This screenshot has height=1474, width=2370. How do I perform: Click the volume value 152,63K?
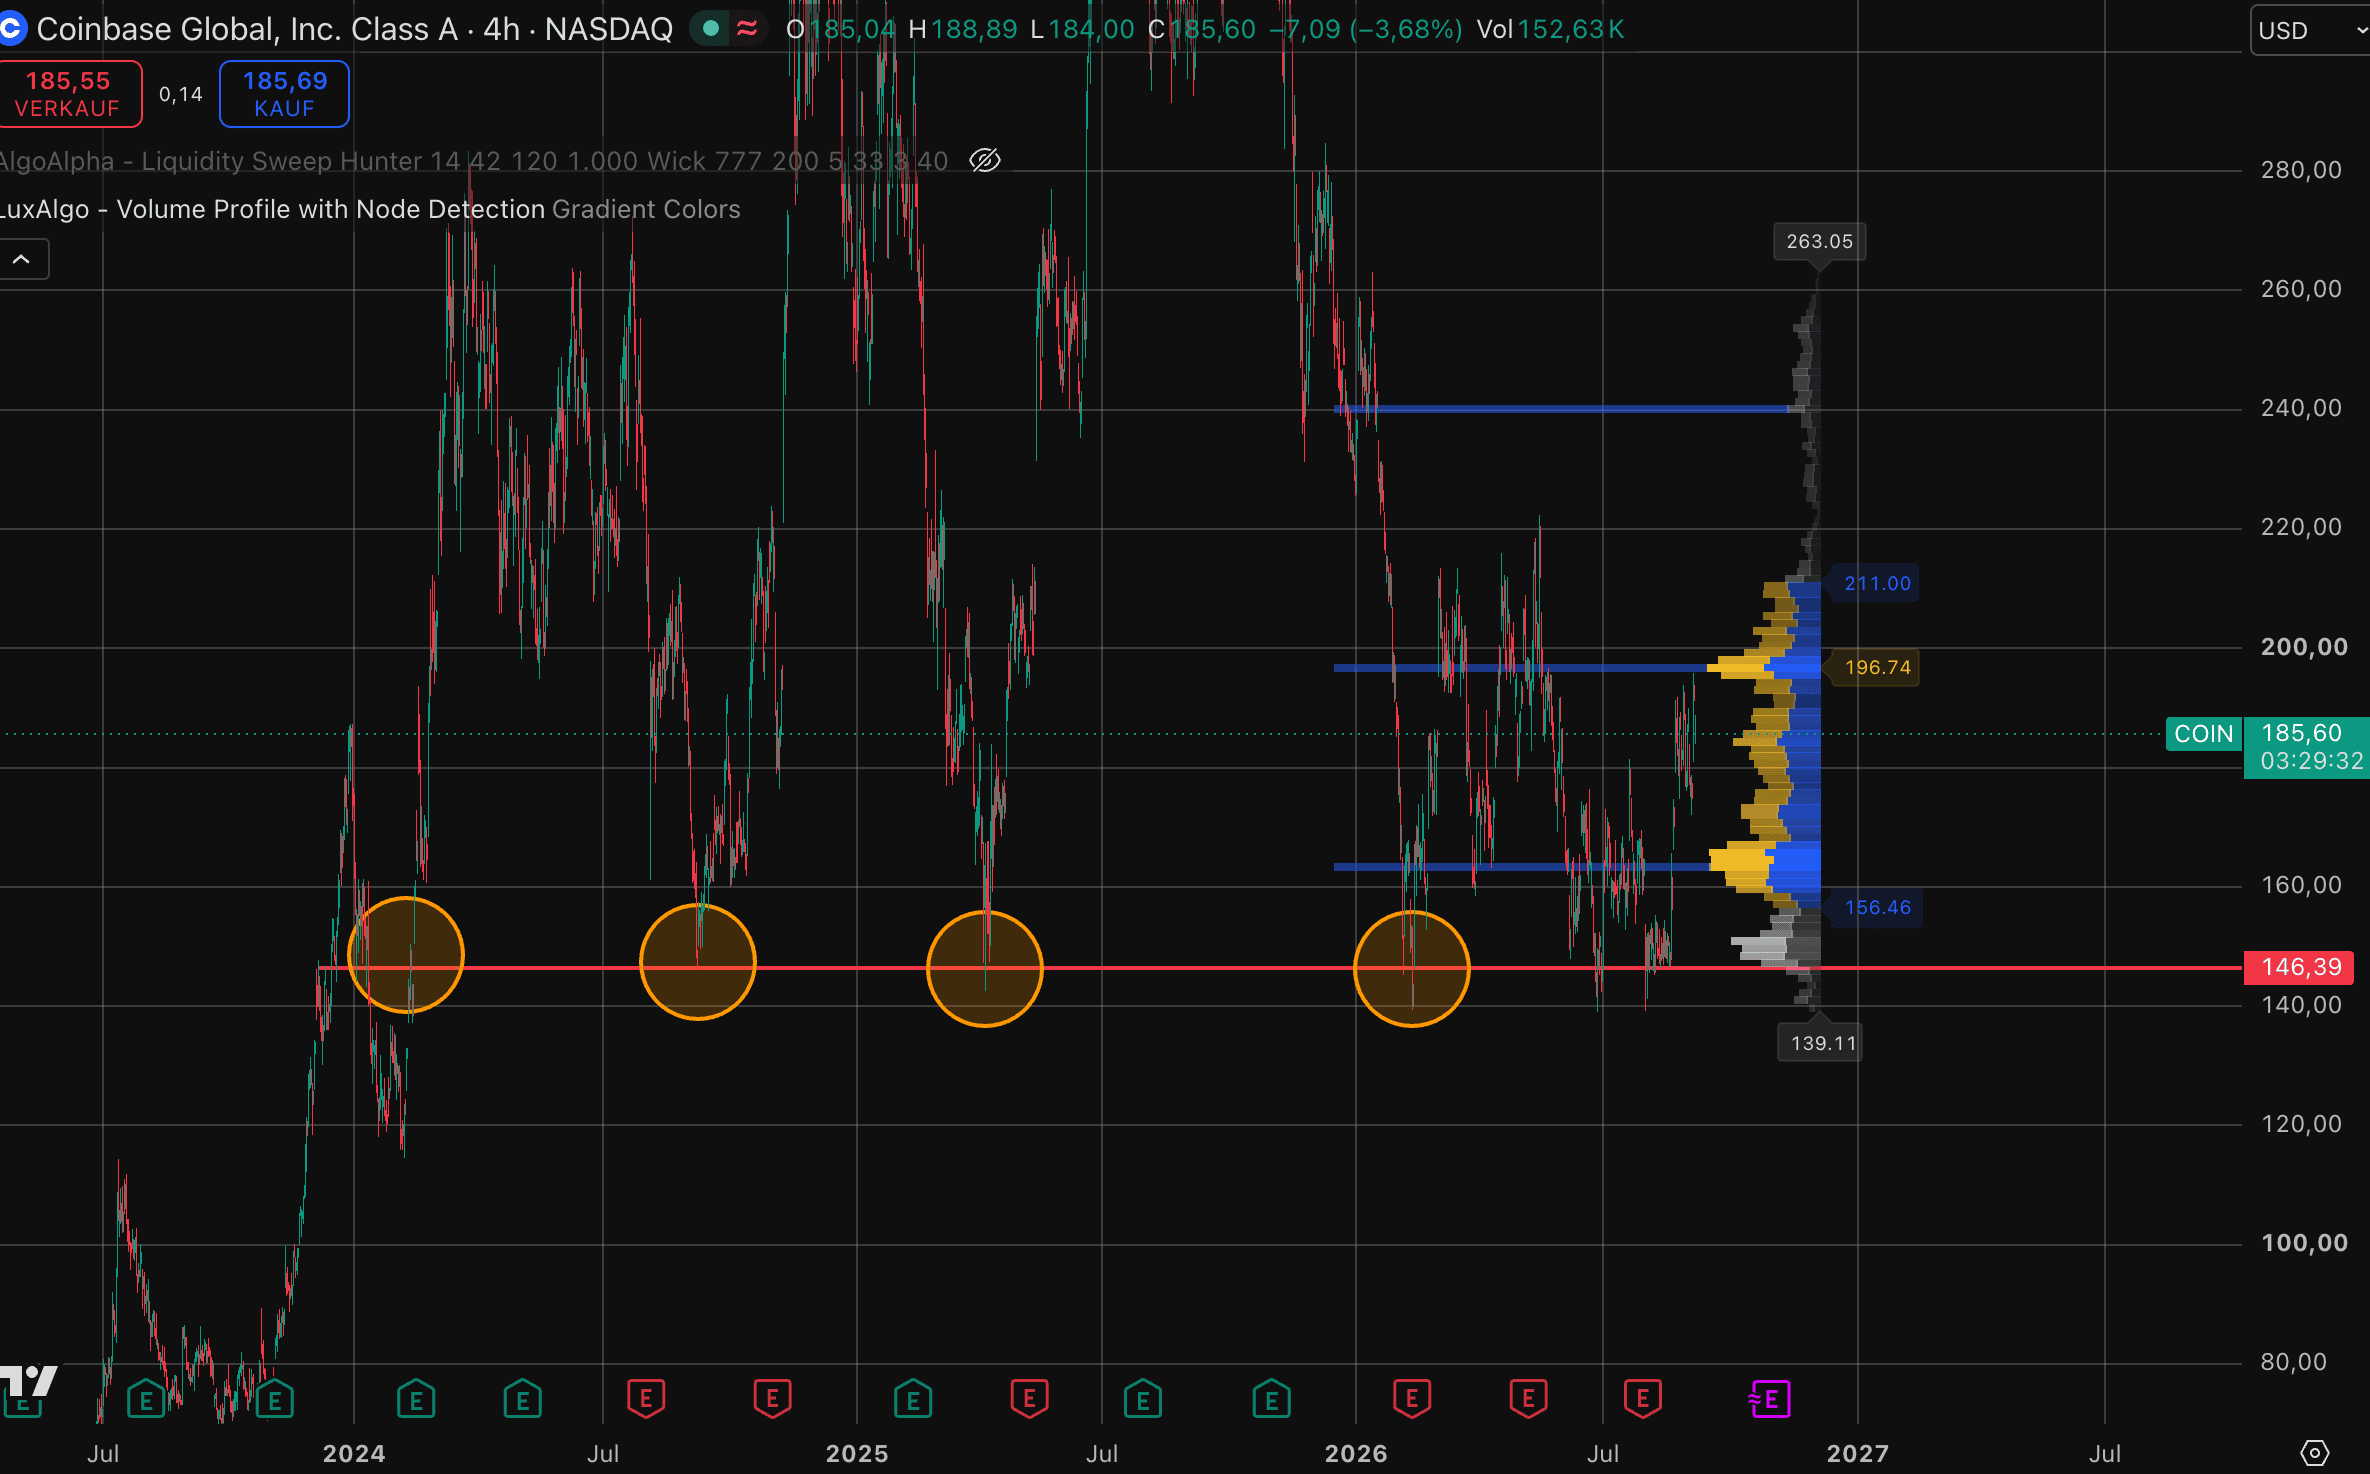(x=1570, y=29)
